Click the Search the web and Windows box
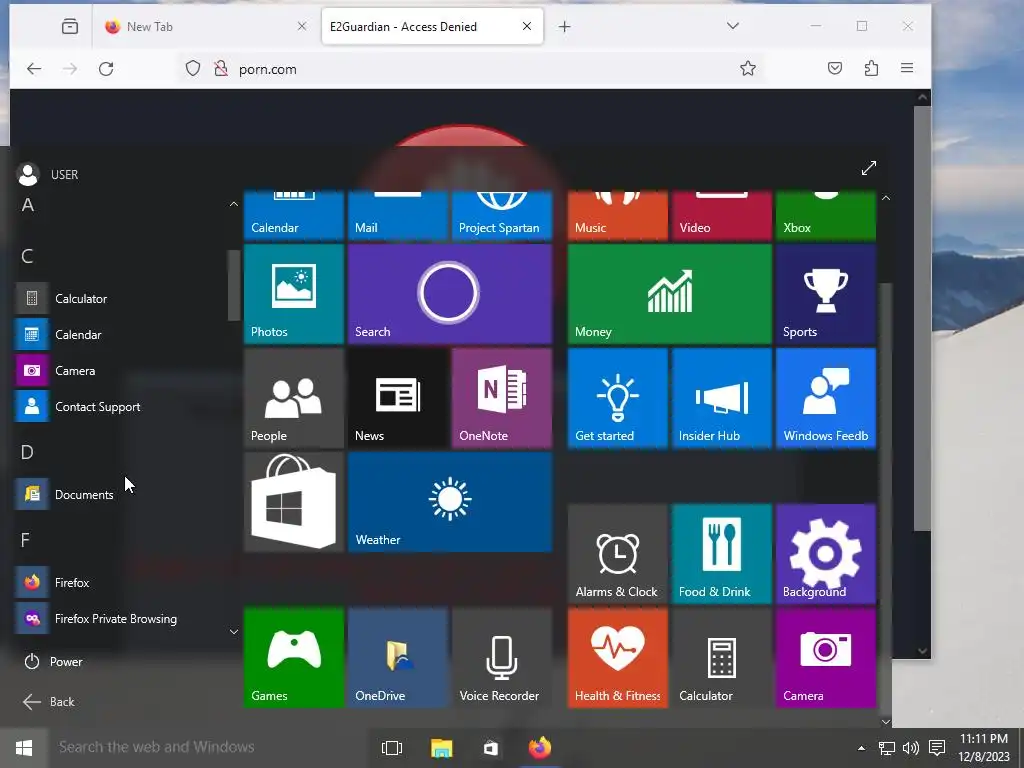1024x768 pixels. point(210,747)
